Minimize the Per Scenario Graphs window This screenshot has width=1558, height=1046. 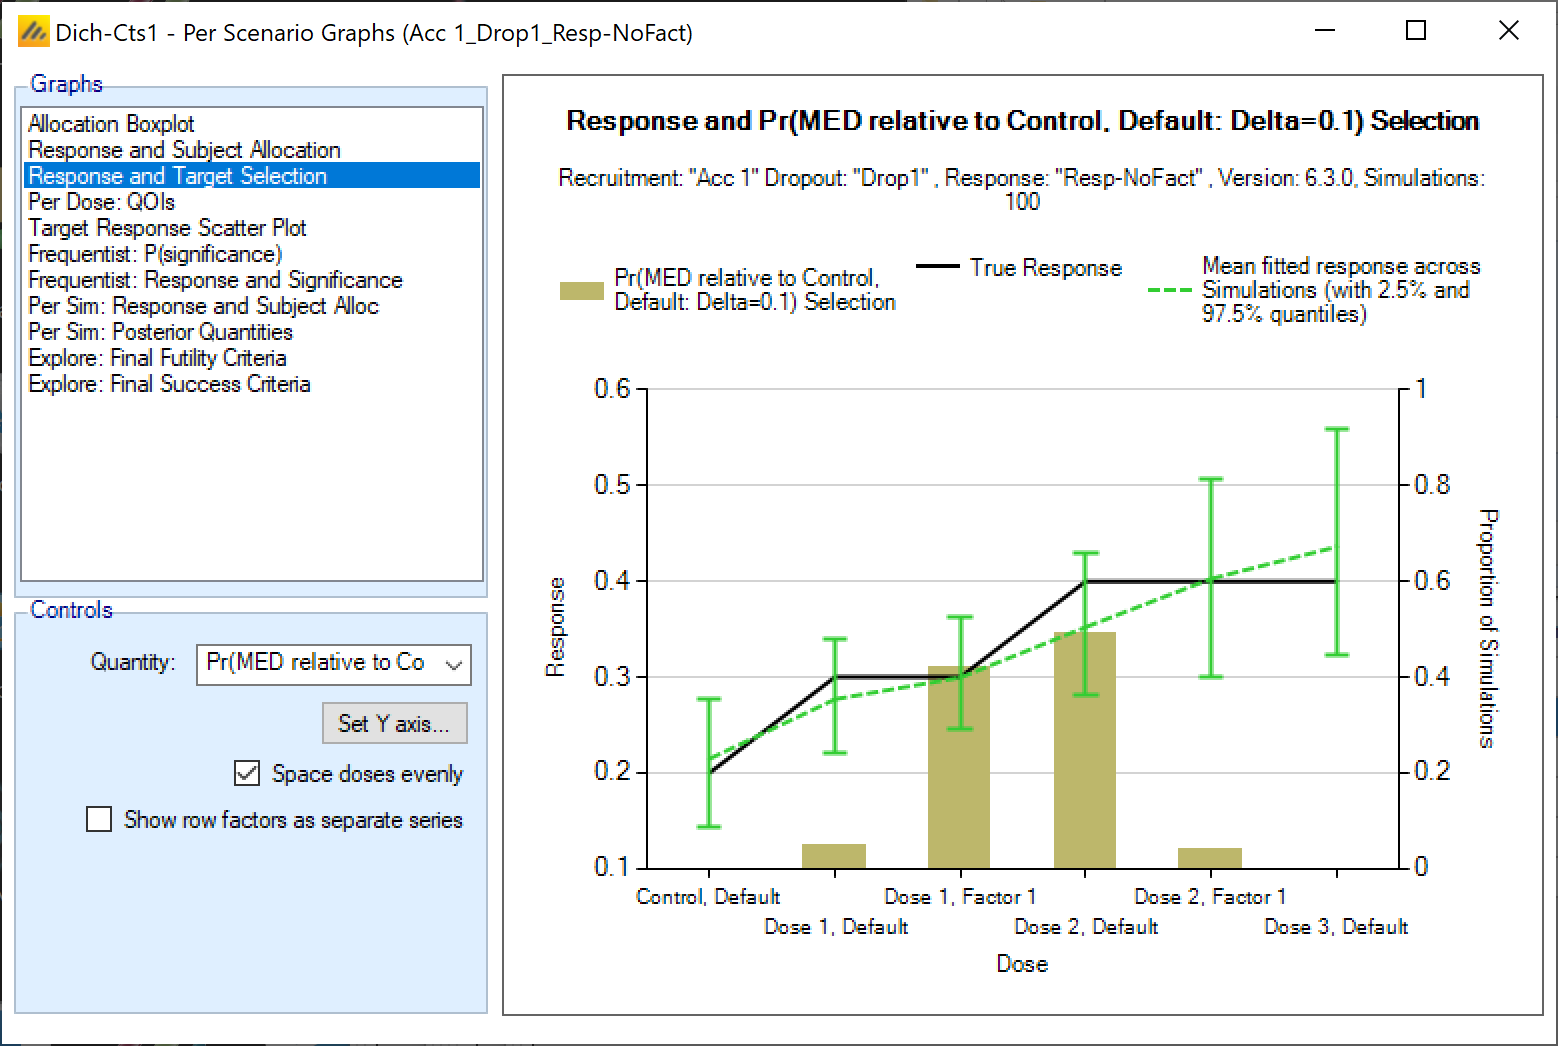click(x=1325, y=31)
